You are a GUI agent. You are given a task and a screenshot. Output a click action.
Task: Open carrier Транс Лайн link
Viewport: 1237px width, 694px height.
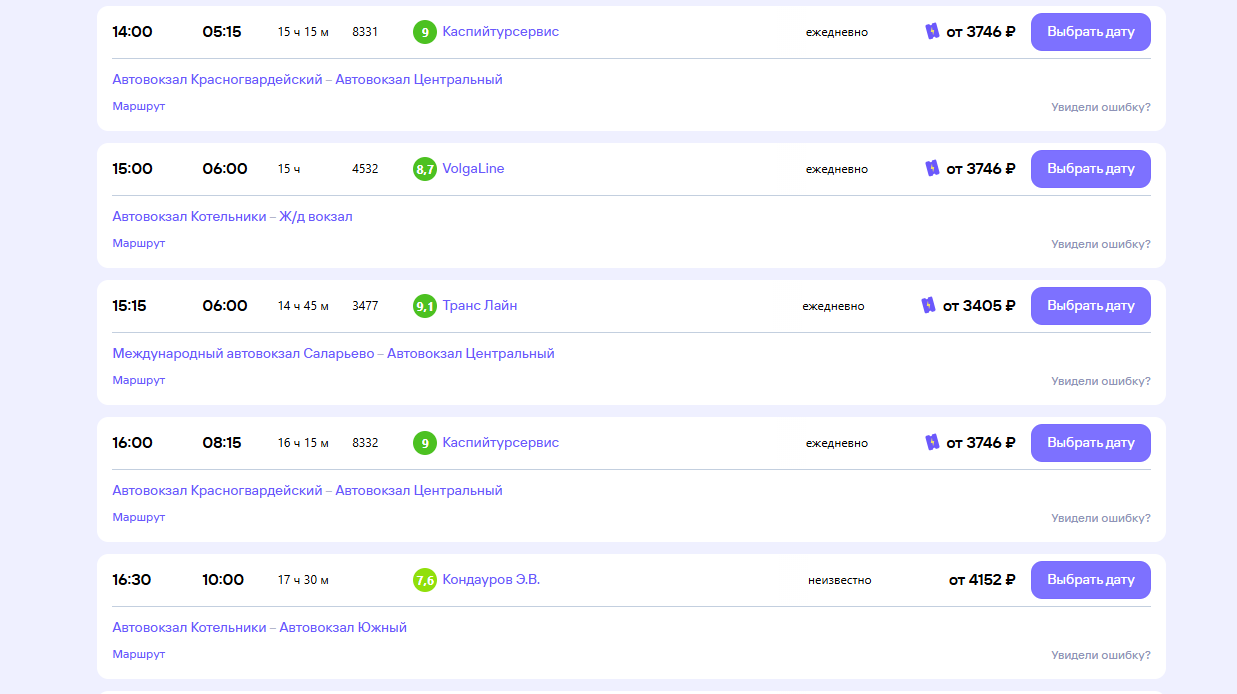click(x=480, y=306)
